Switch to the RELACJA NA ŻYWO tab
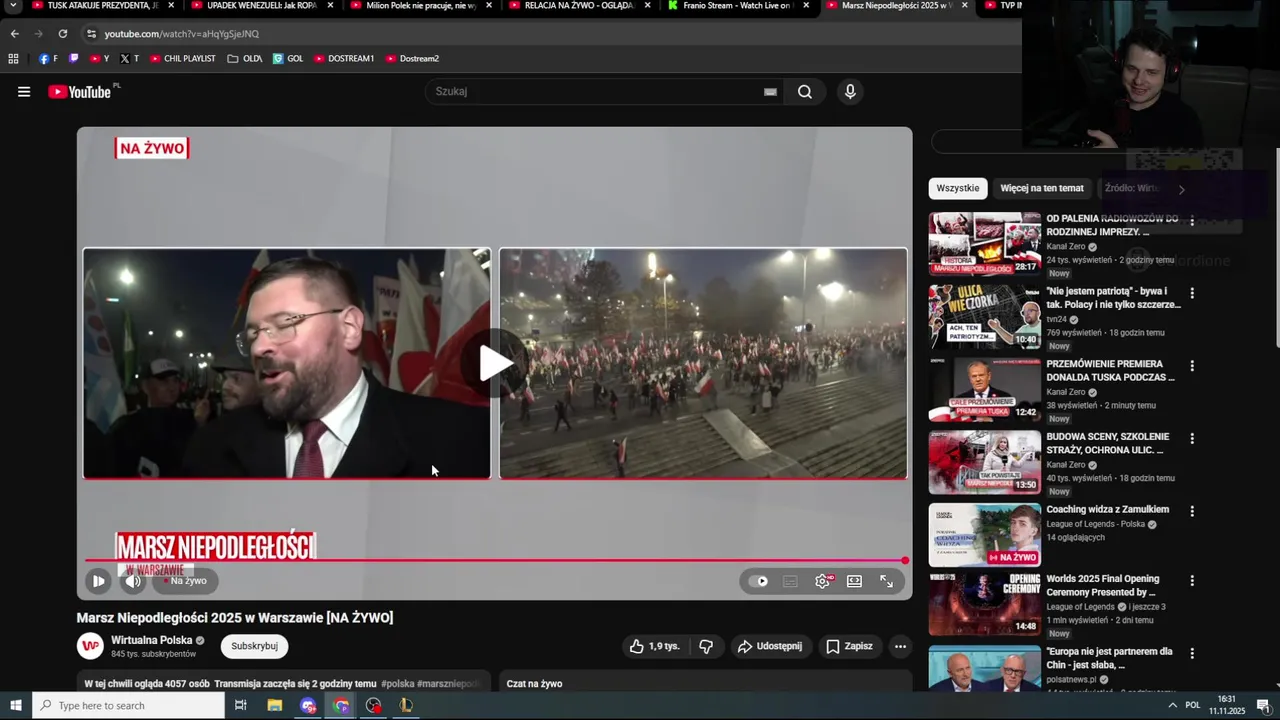The image size is (1280, 720). click(x=580, y=6)
